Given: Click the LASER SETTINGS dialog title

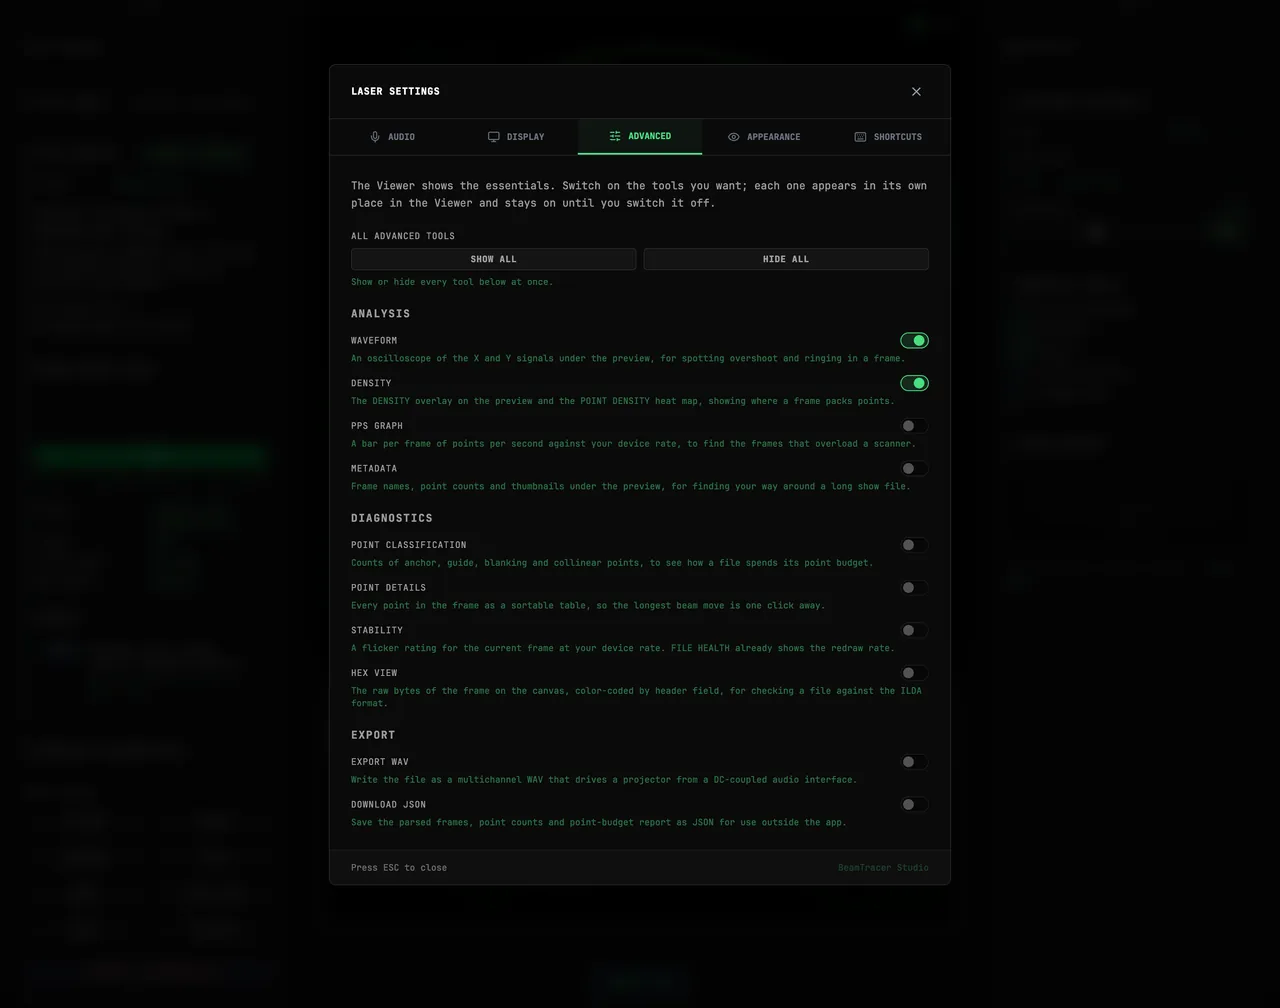Looking at the screenshot, I should point(395,91).
